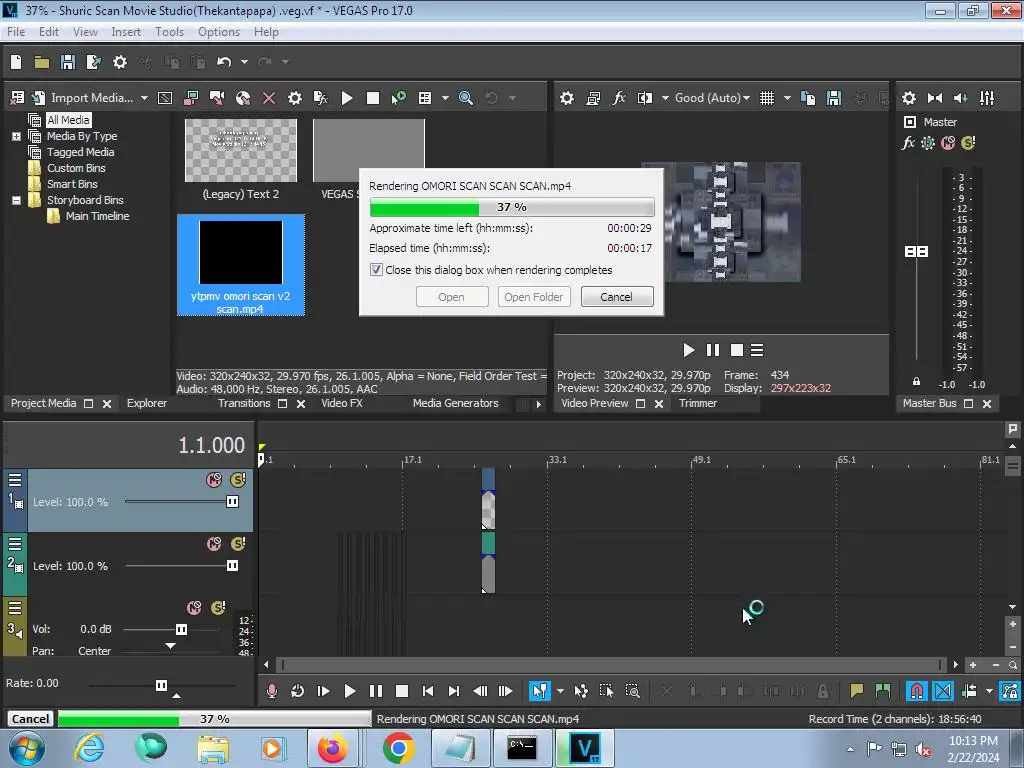Toggle preview overlays grid icon
1024x768 pixels.
[x=767, y=98]
